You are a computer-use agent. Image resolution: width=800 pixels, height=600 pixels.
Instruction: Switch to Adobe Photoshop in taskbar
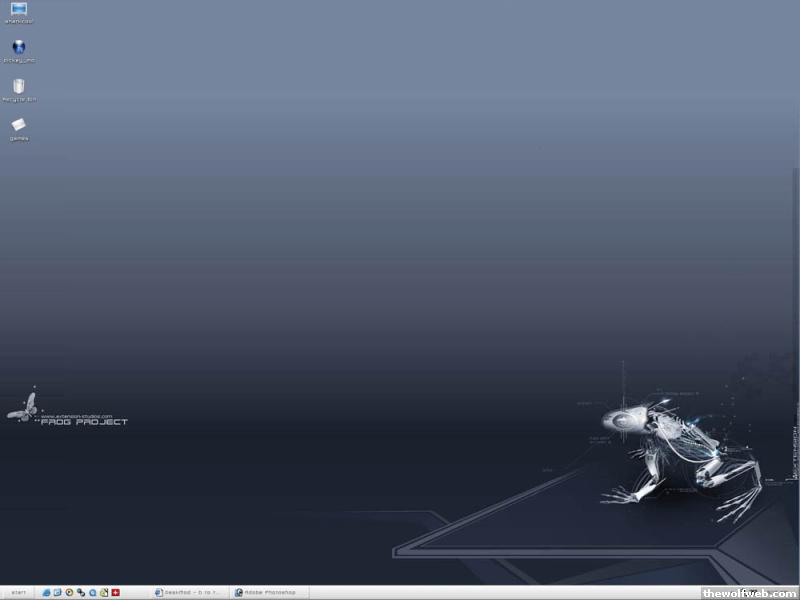point(270,593)
